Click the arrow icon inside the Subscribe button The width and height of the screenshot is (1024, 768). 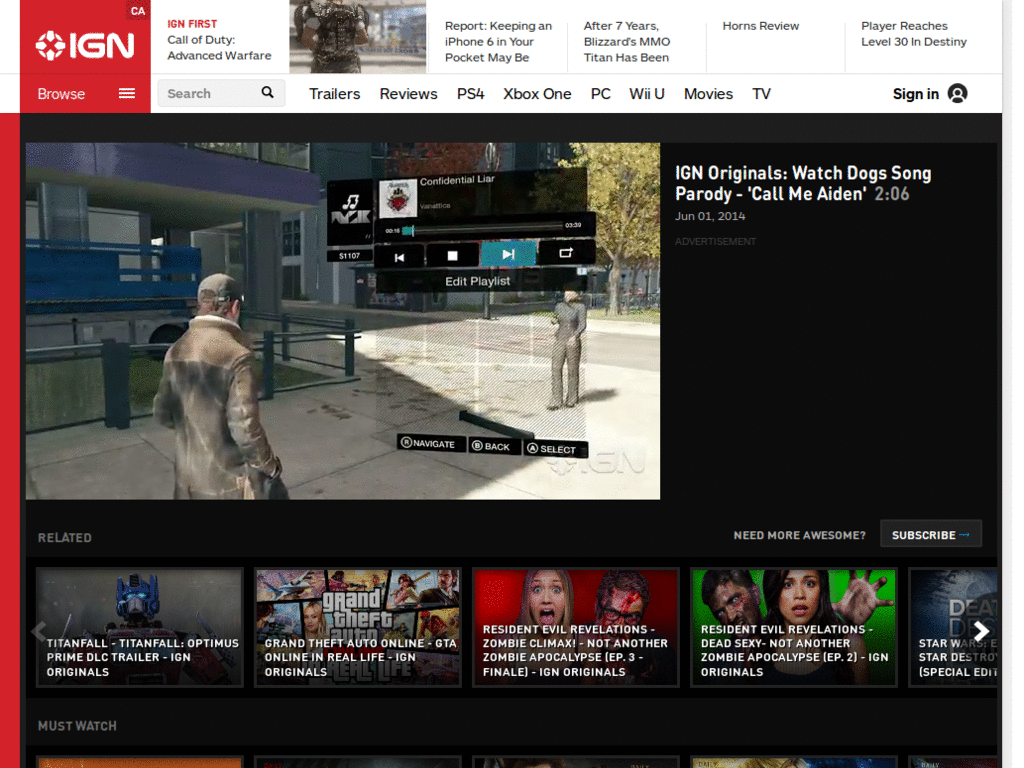pyautogui.click(x=968, y=533)
